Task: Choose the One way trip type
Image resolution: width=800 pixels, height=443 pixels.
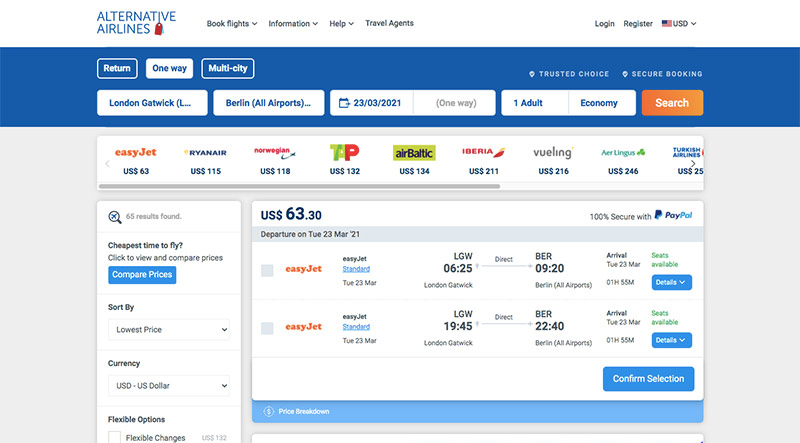Action: [x=169, y=68]
